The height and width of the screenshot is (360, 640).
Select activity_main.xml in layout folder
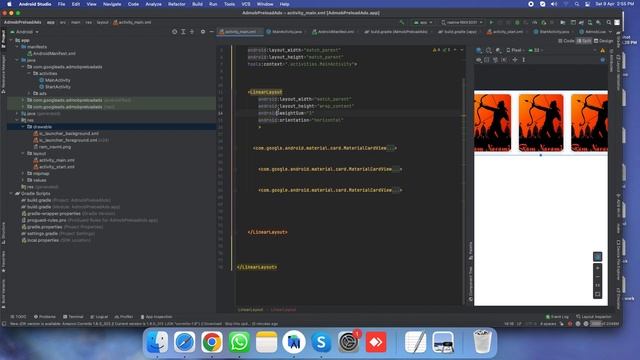(53, 160)
